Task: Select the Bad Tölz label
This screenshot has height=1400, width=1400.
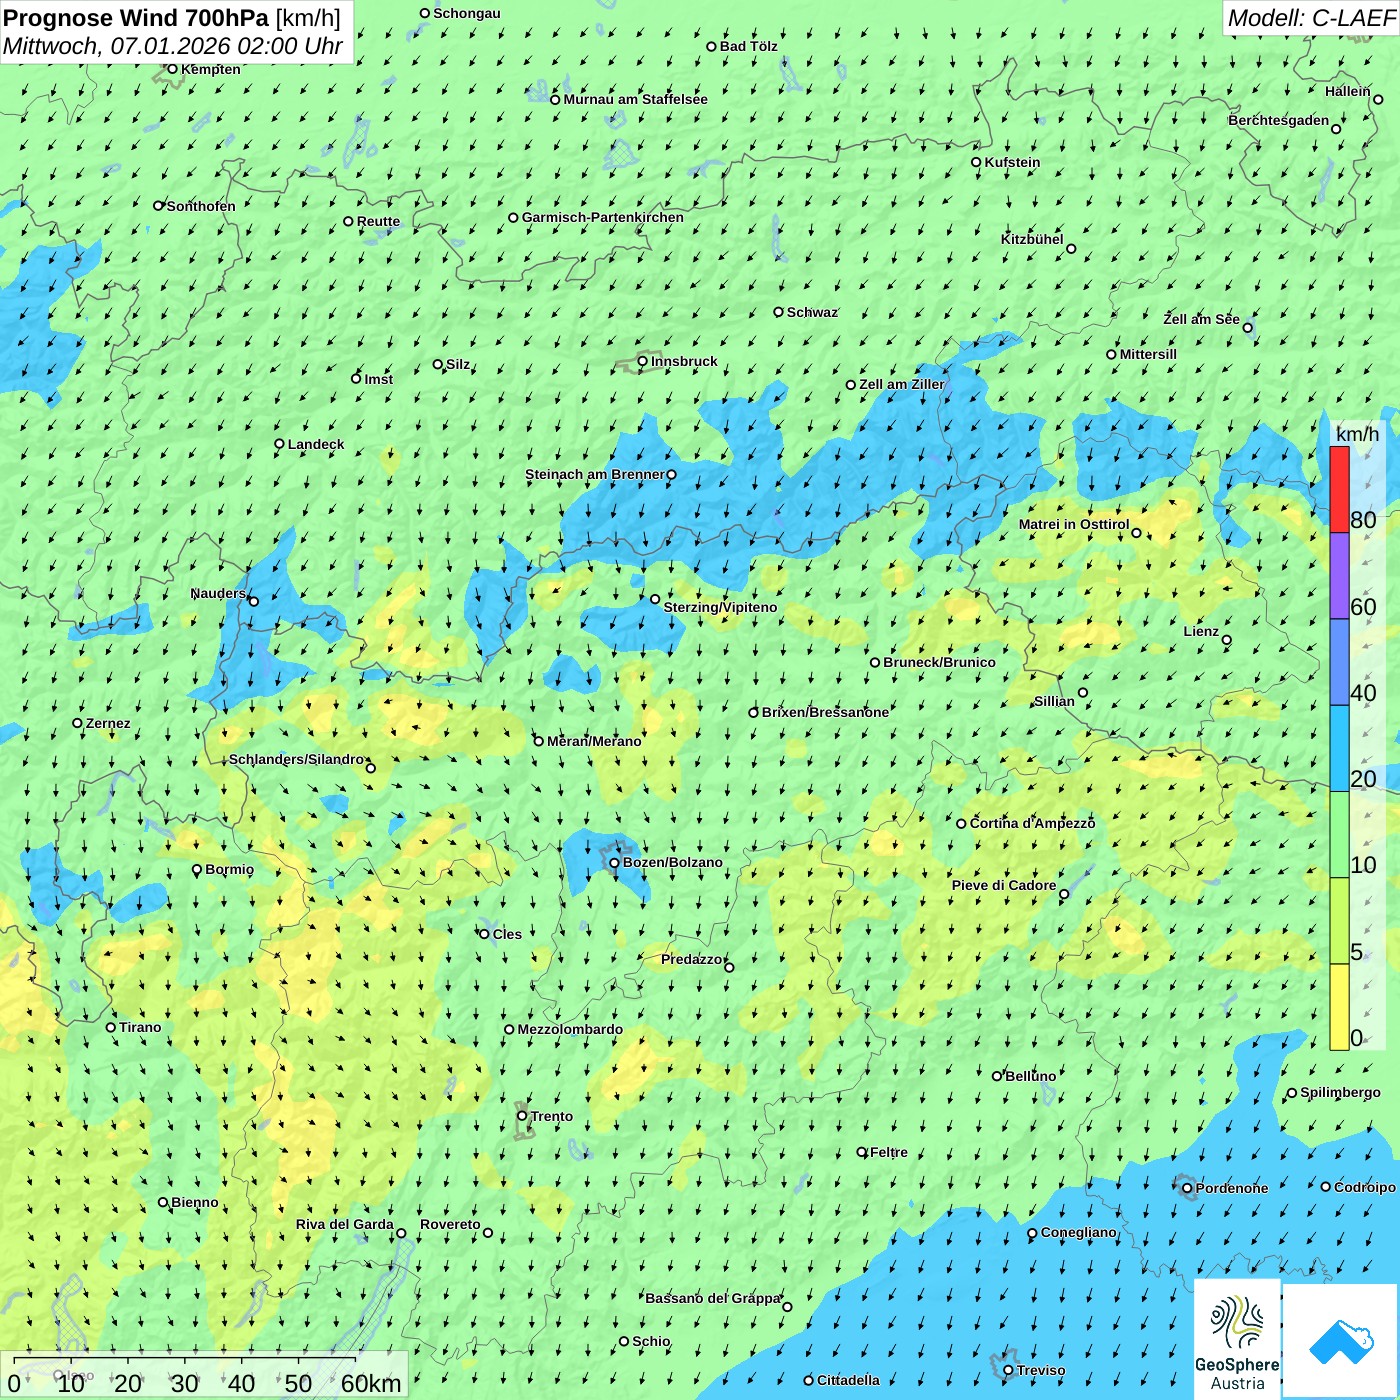Action: (x=749, y=46)
